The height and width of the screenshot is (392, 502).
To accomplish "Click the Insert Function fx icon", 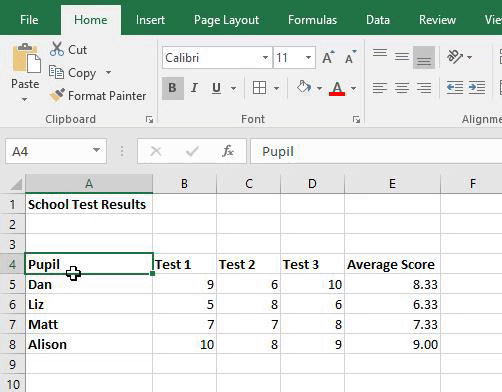I will click(x=228, y=151).
